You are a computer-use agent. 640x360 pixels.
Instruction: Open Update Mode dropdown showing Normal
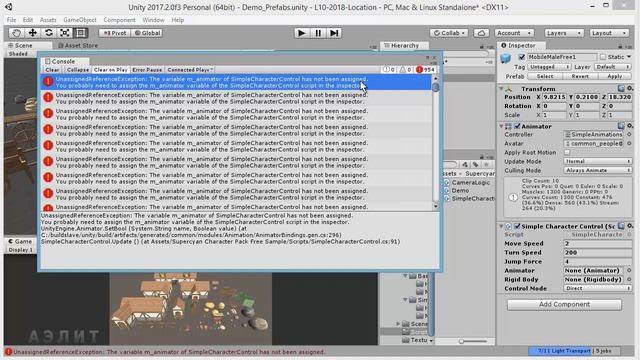tap(598, 161)
